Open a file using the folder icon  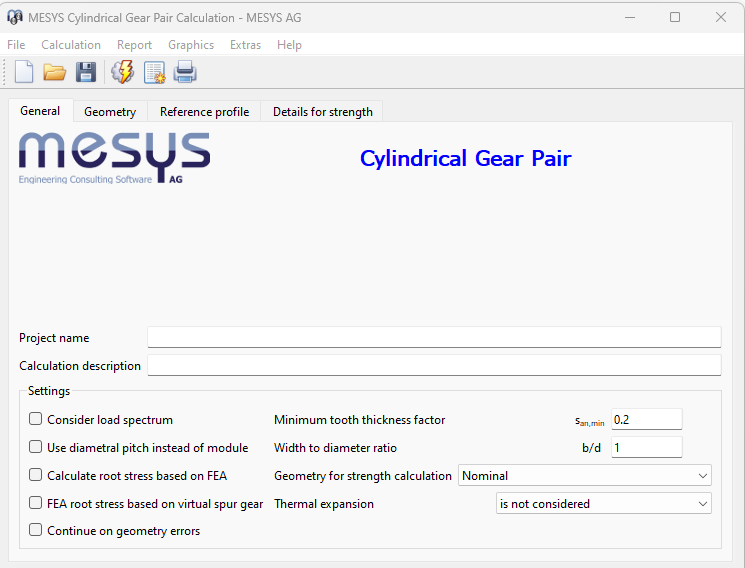tap(54, 72)
